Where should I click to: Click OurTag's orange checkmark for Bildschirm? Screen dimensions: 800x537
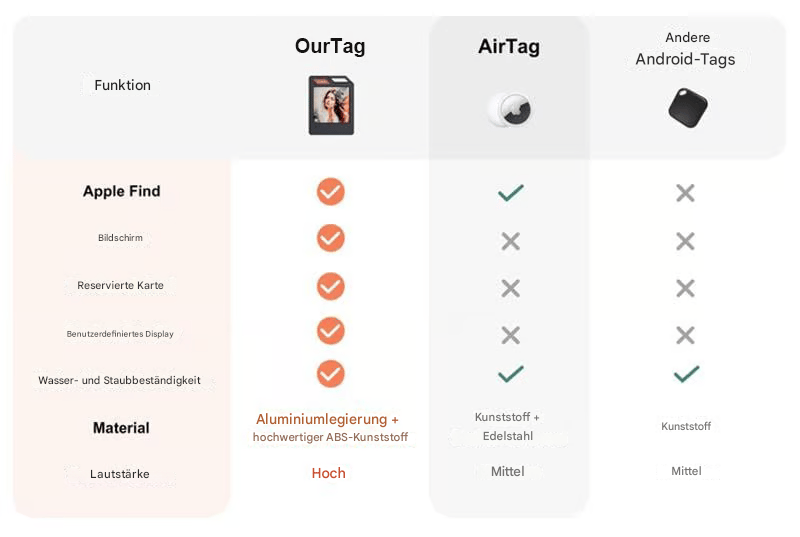(x=330, y=238)
